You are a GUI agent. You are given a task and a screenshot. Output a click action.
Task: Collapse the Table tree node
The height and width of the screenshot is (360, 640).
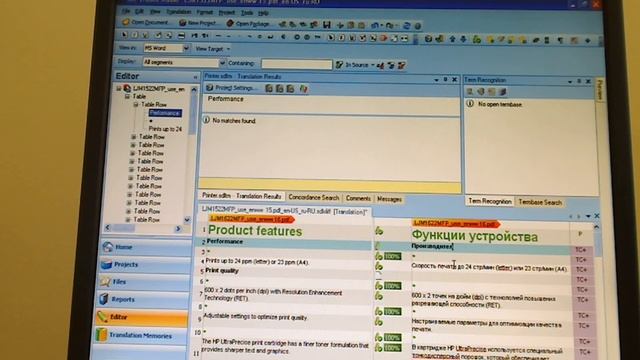[127, 96]
